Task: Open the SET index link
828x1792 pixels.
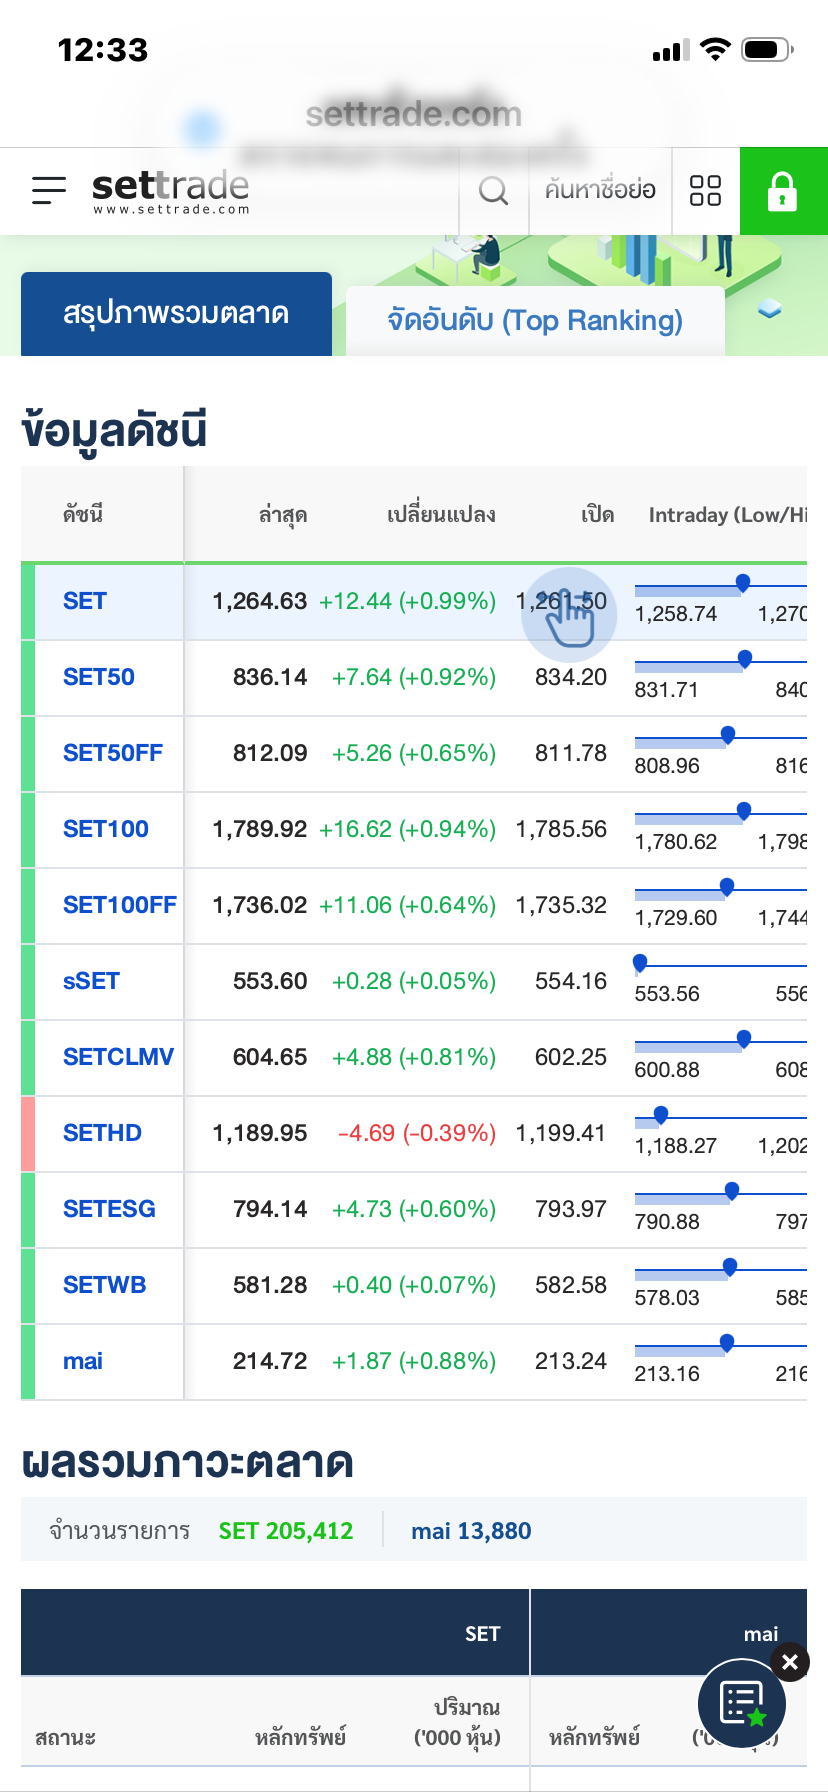Action: pos(85,601)
